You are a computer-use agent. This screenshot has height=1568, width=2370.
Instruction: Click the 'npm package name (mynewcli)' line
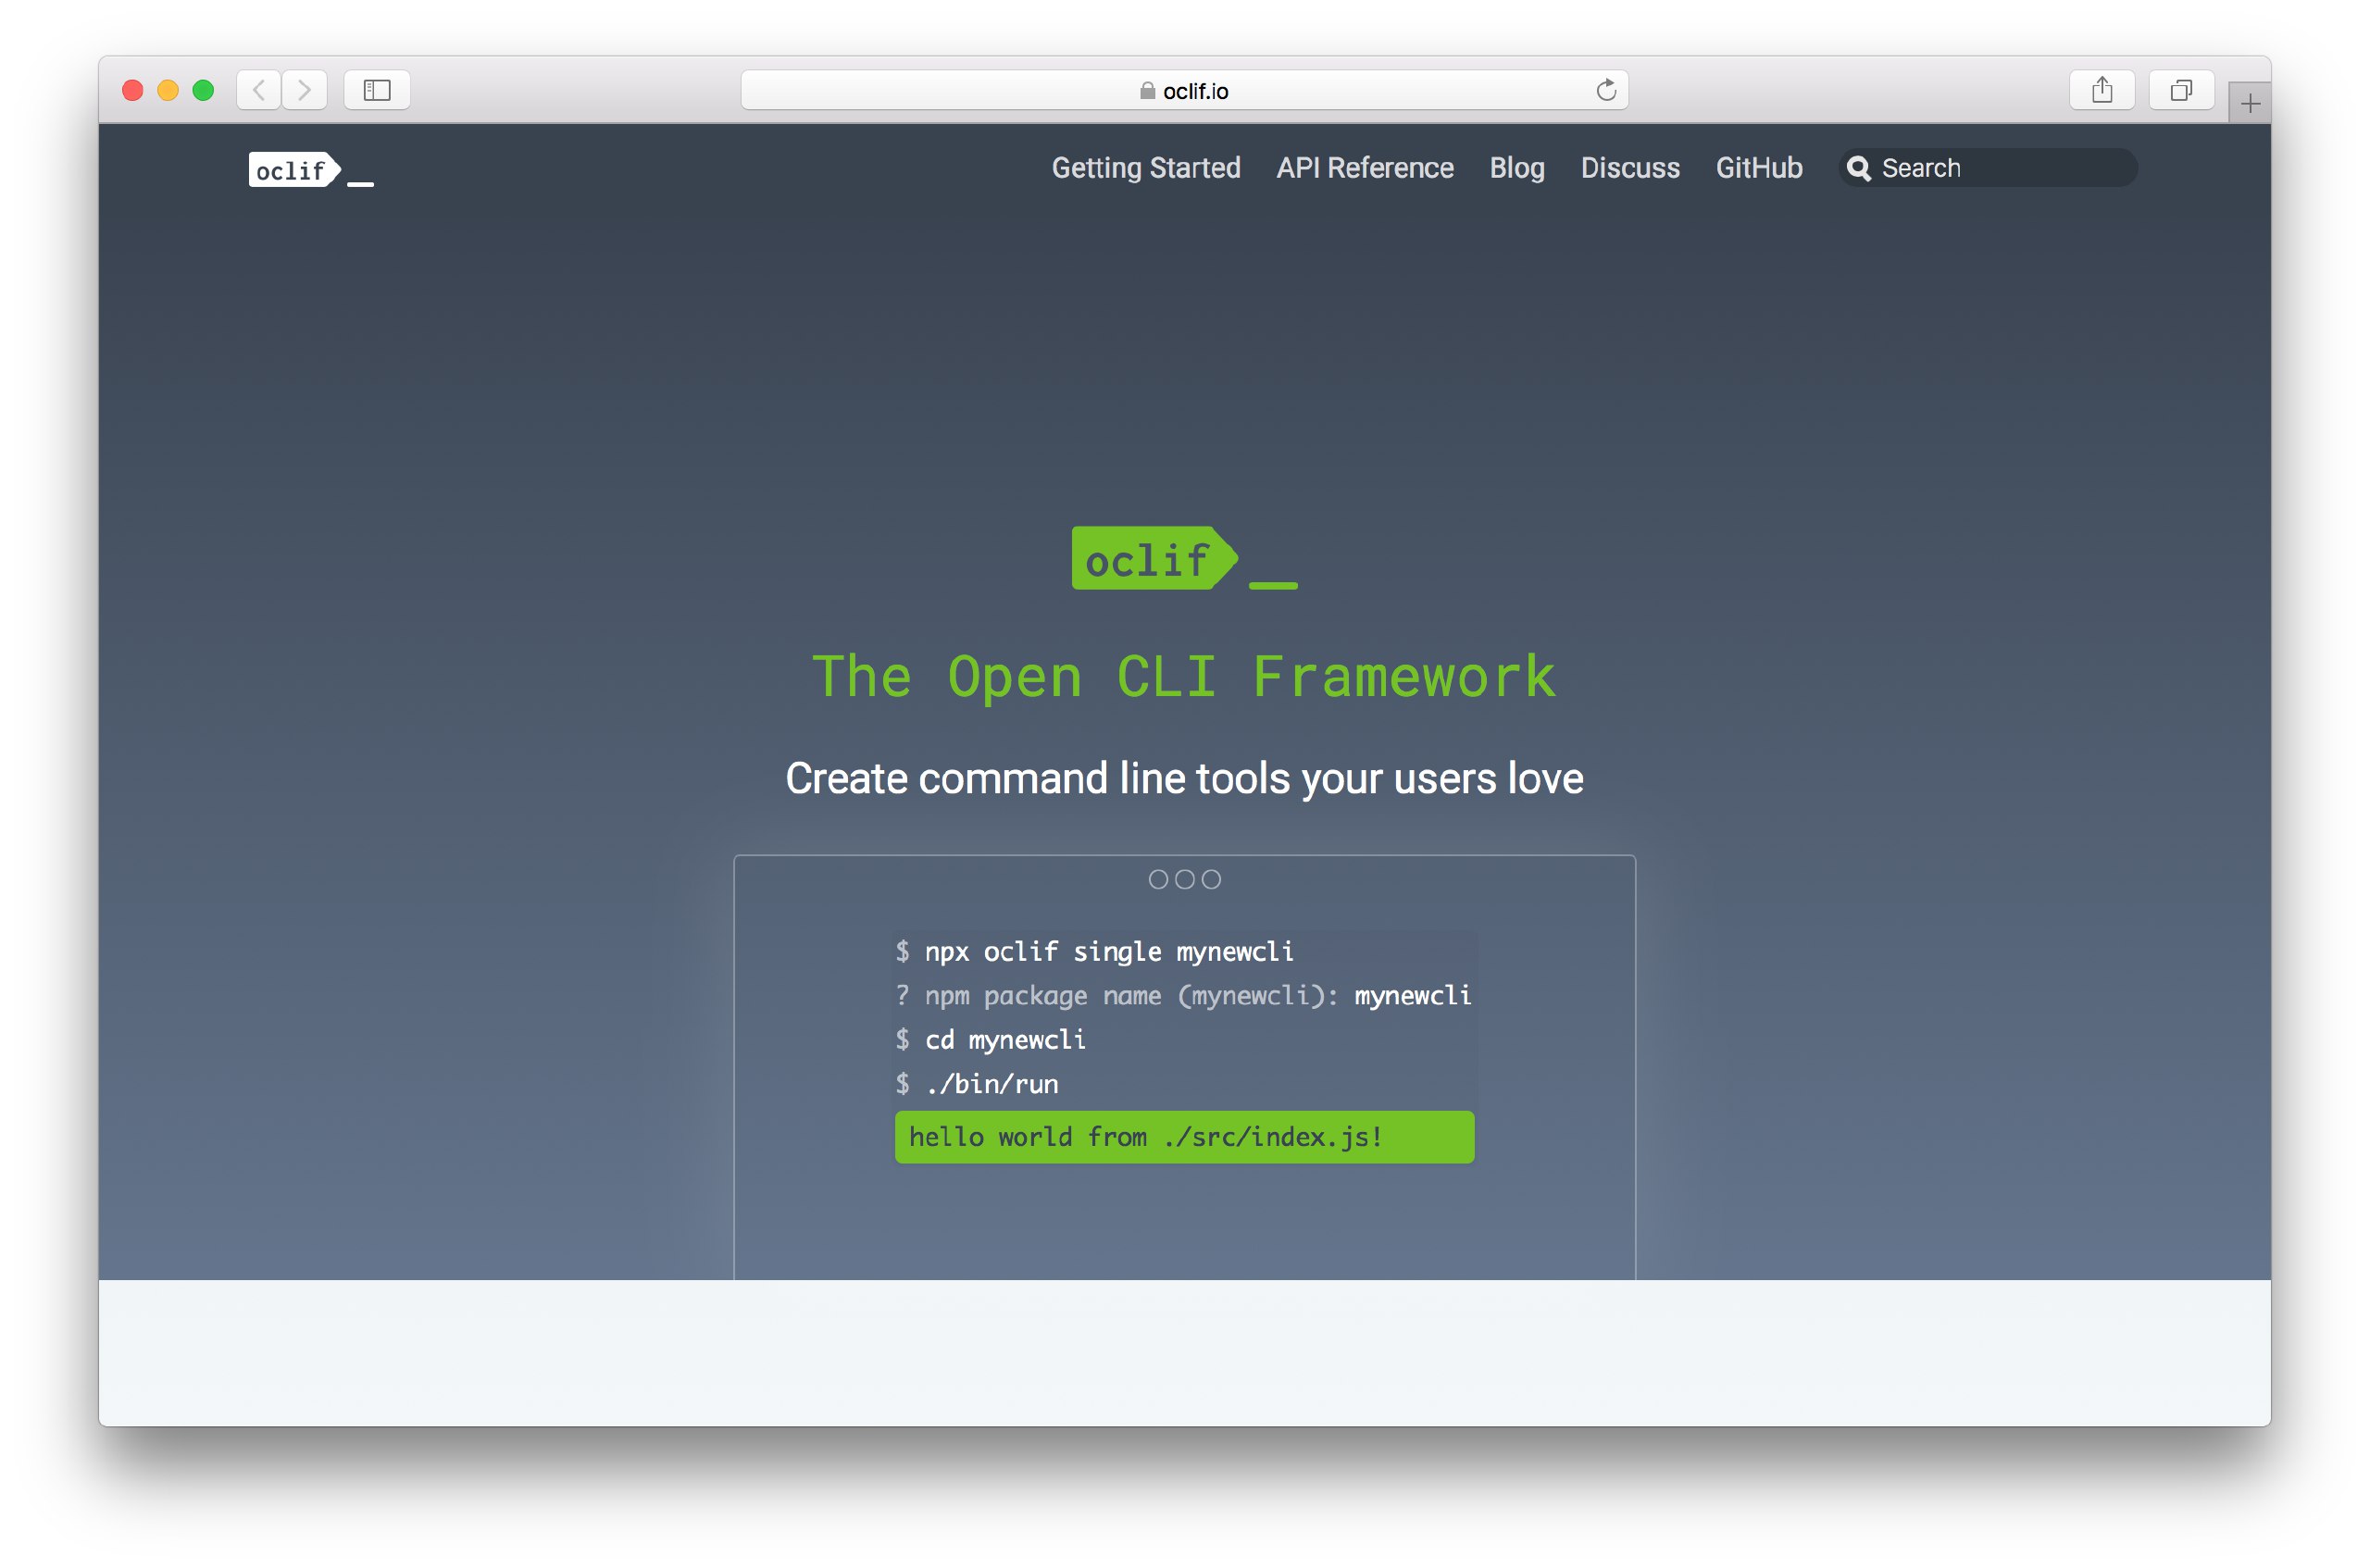[1184, 995]
